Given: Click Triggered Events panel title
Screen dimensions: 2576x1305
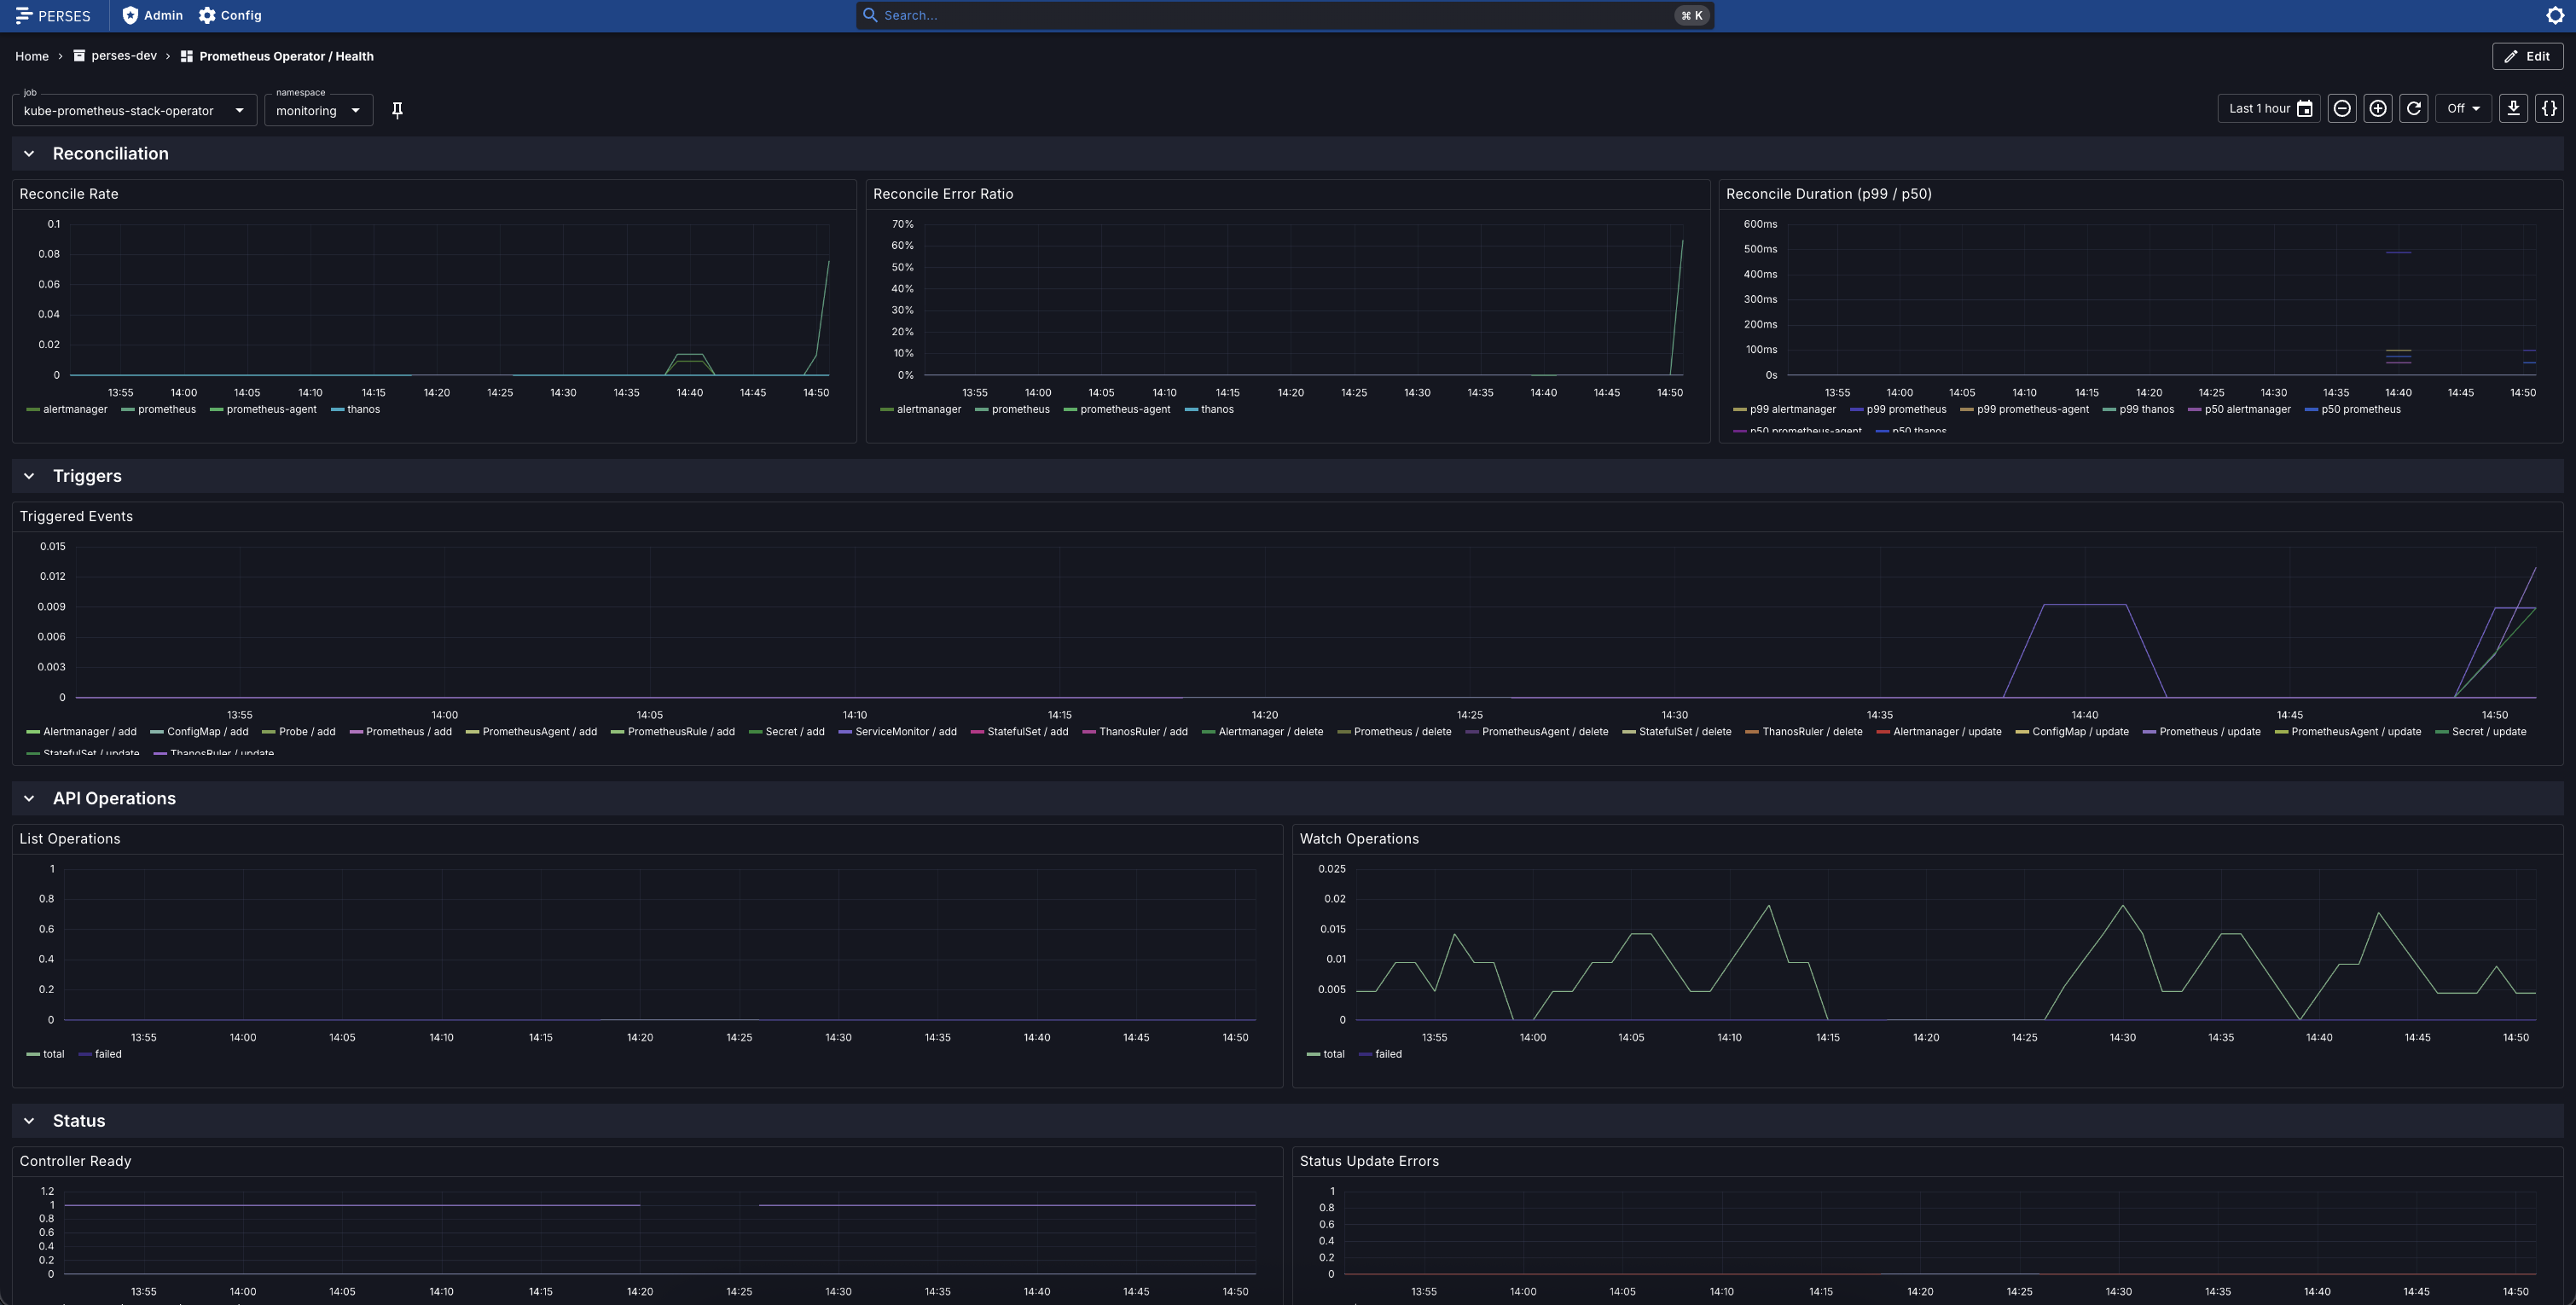Looking at the screenshot, I should [x=76, y=516].
